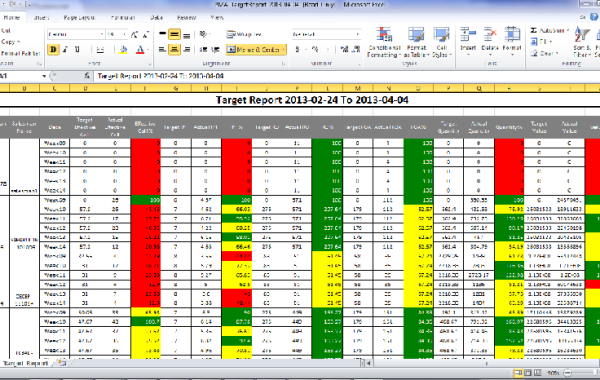600x380 pixels.
Task: Open the font name dropdown
Action: [102, 34]
